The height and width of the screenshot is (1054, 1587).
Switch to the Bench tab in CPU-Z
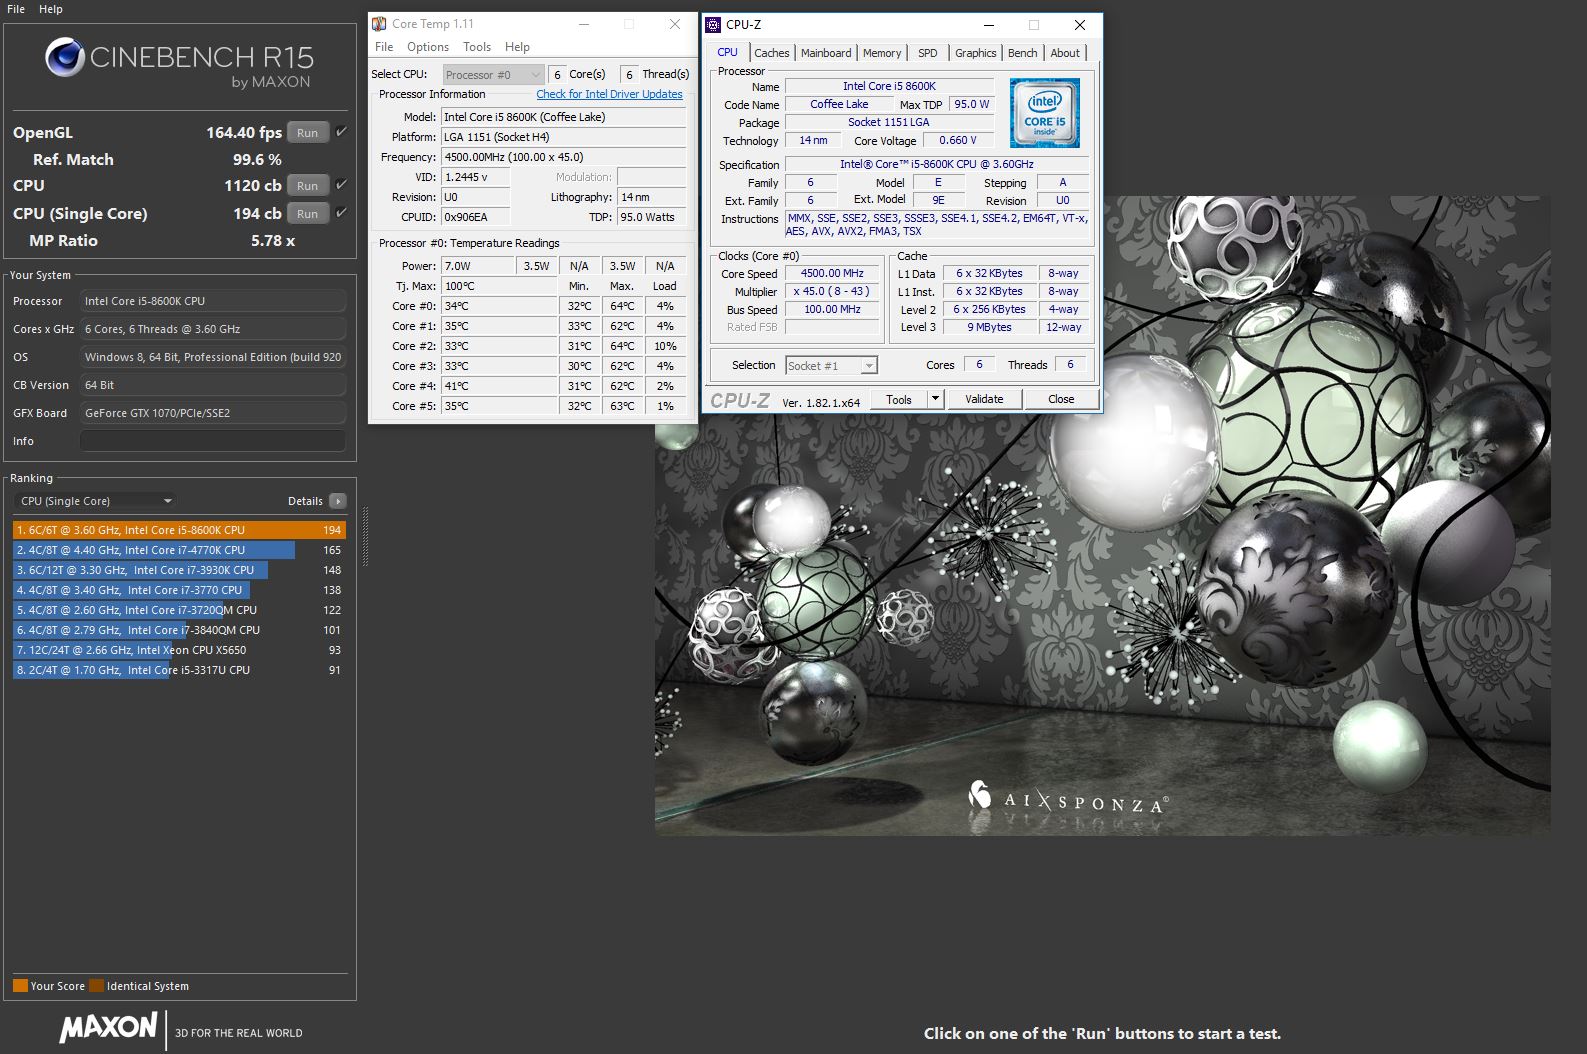click(1022, 53)
